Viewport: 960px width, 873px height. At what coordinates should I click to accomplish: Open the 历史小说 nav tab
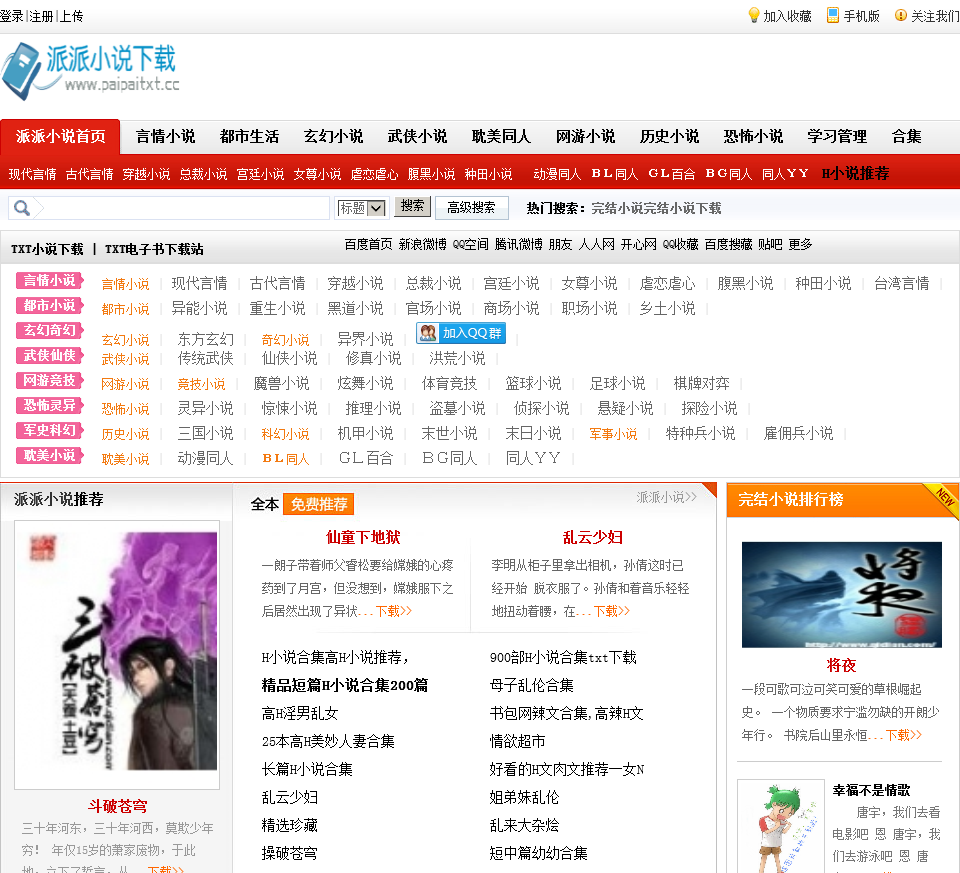(x=669, y=137)
